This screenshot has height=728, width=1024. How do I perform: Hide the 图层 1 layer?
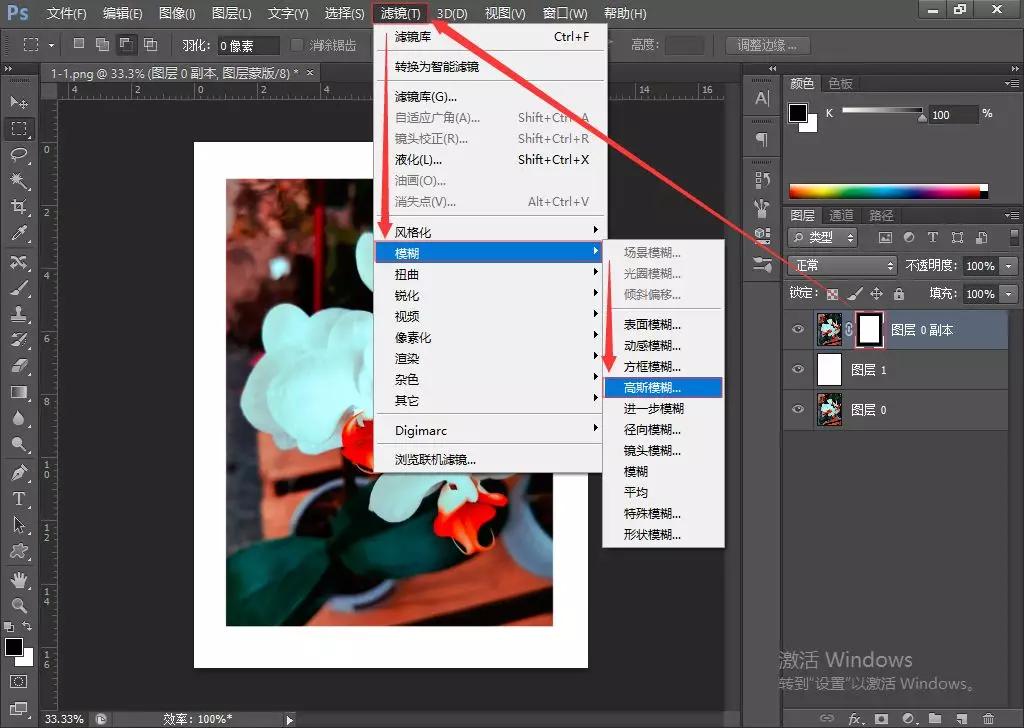(x=797, y=370)
